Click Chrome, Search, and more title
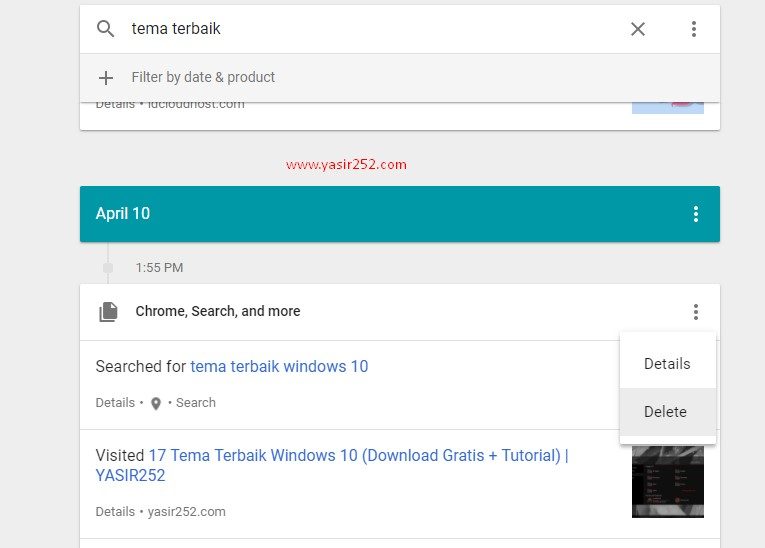Screen dimensions: 765x548 pyautogui.click(x=218, y=311)
